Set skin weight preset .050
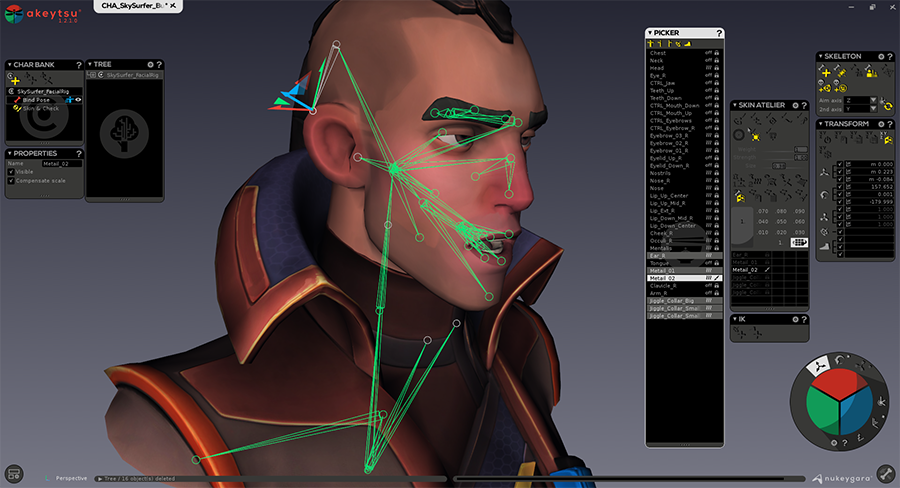Image resolution: width=900 pixels, height=488 pixels. click(x=781, y=222)
